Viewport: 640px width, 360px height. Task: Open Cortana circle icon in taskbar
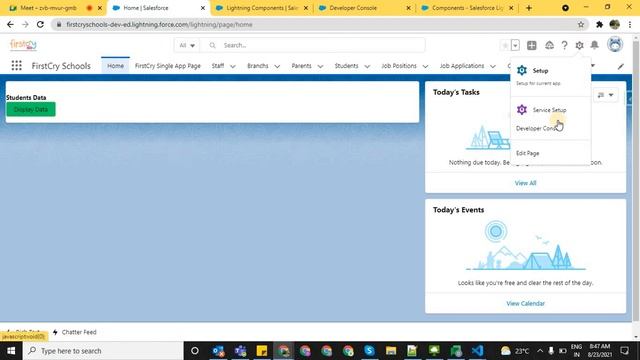(x=195, y=351)
